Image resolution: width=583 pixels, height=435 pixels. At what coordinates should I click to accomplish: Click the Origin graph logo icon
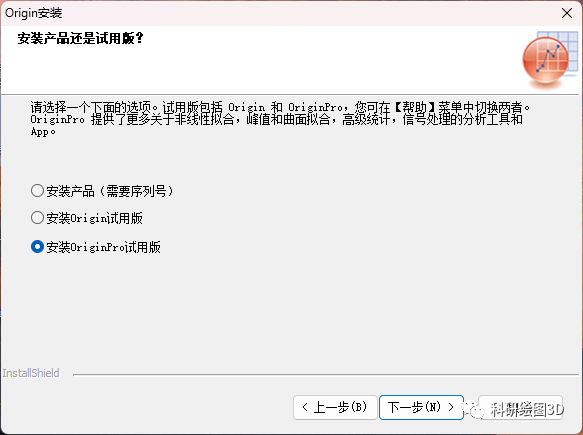click(x=550, y=60)
